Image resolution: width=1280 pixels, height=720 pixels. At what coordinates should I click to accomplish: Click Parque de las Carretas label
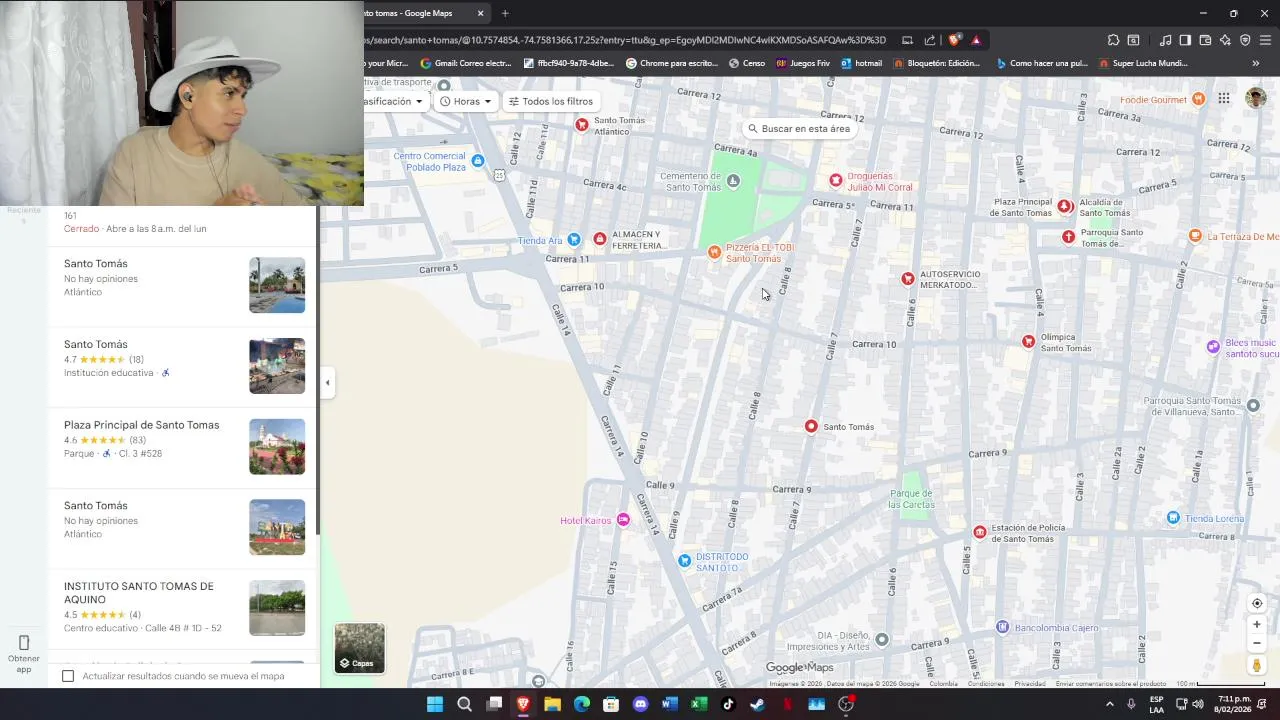912,499
